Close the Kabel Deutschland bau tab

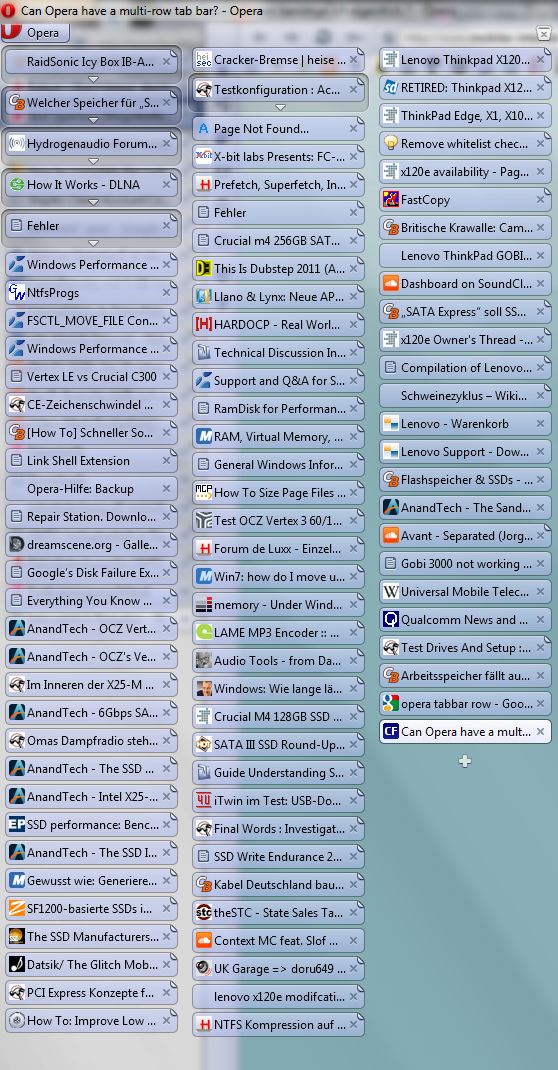click(x=353, y=884)
